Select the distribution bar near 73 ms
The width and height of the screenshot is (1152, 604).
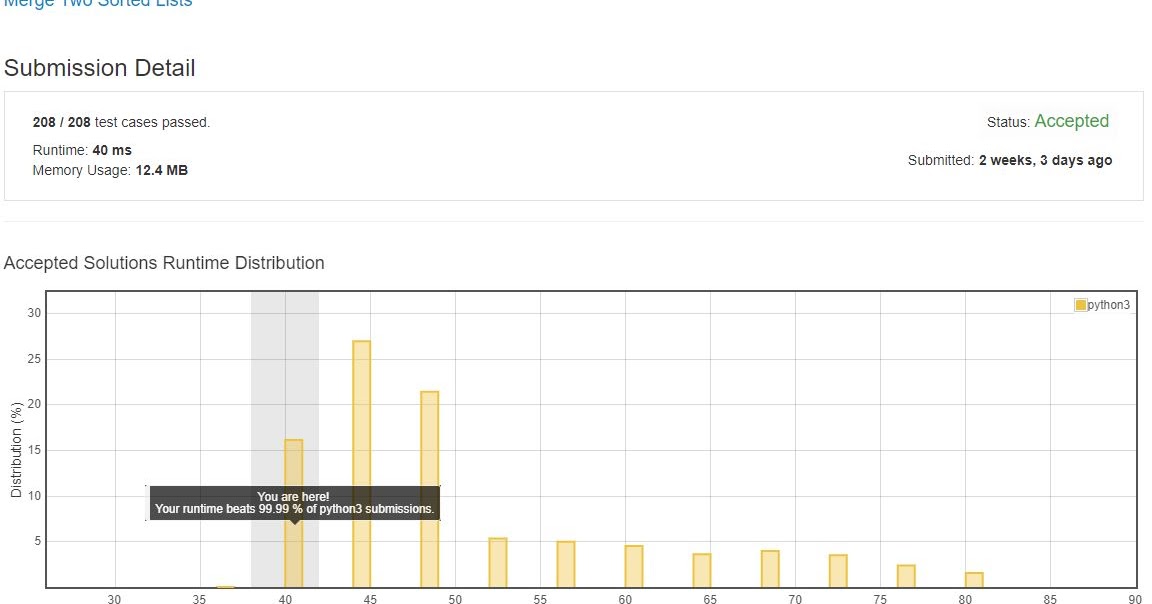pos(838,571)
